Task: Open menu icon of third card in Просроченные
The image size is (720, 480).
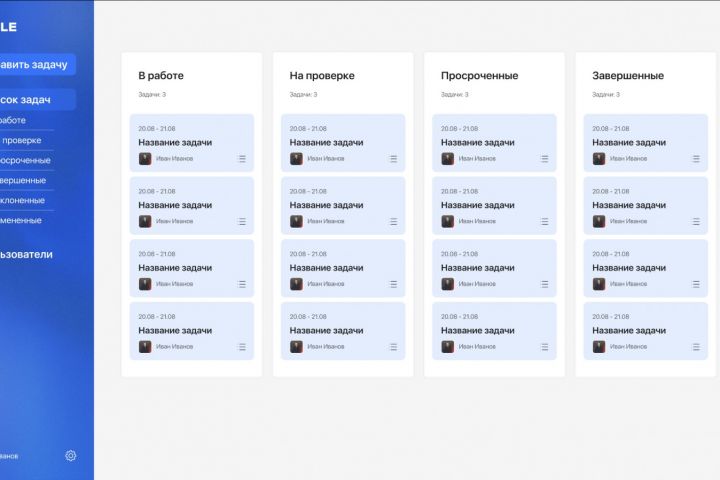Action: click(x=545, y=284)
